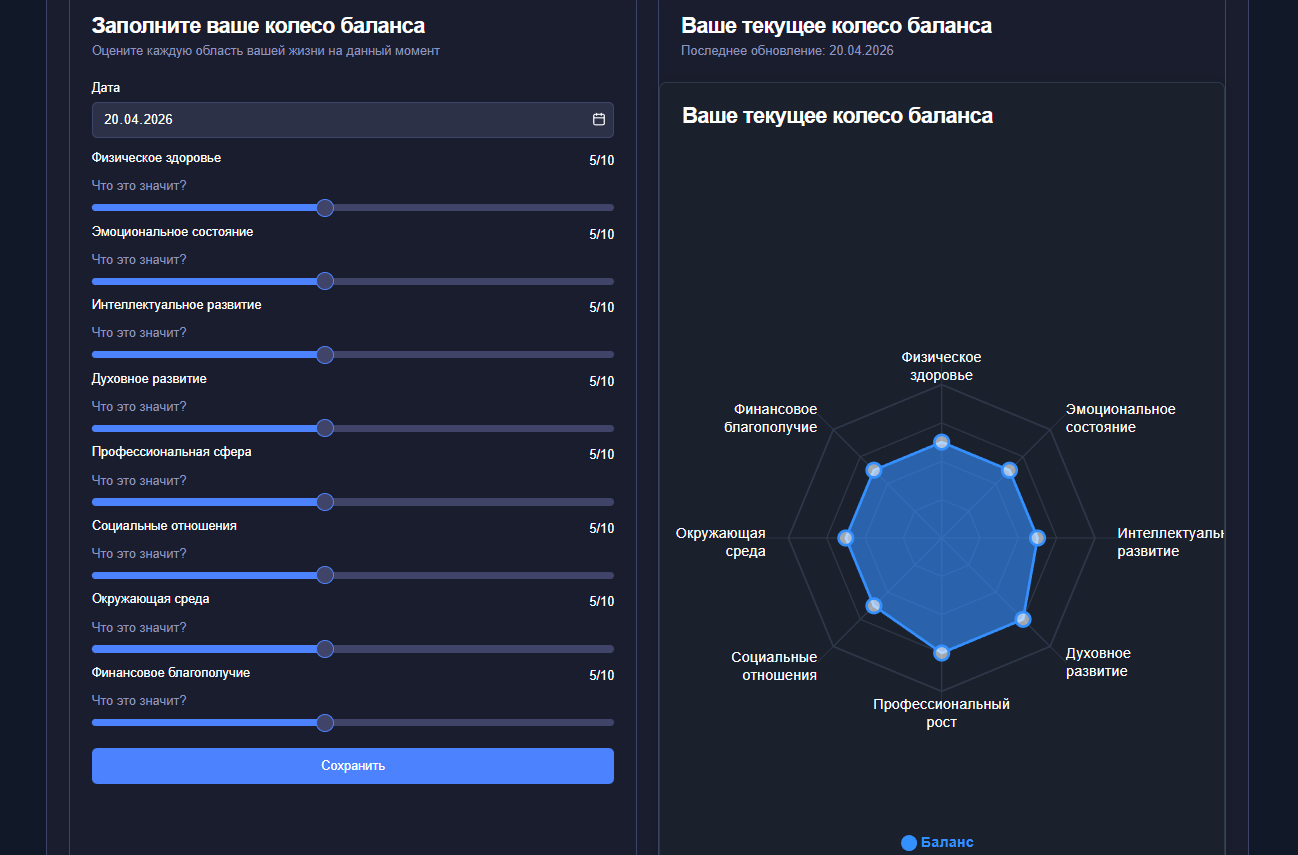This screenshot has height=855, width=1298.
Task: Open the calendar picker icon in date field
Action: click(x=599, y=120)
